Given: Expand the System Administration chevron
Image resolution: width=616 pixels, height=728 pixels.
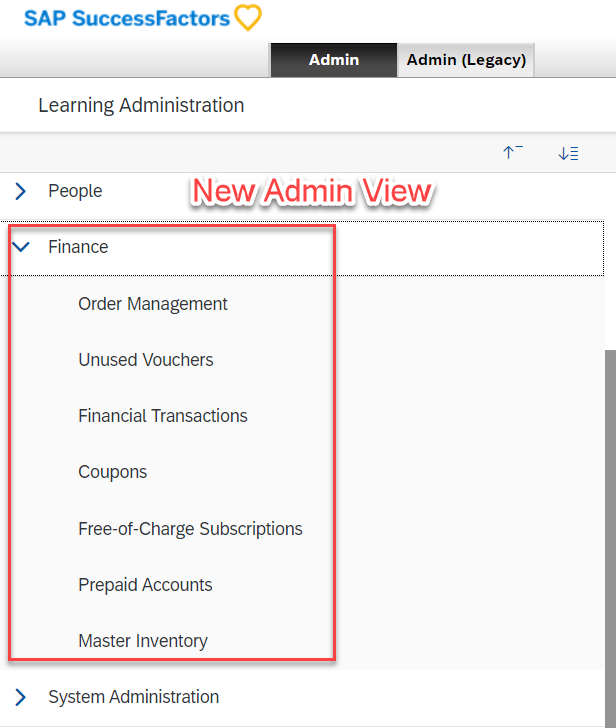Looking at the screenshot, I should tap(20, 697).
